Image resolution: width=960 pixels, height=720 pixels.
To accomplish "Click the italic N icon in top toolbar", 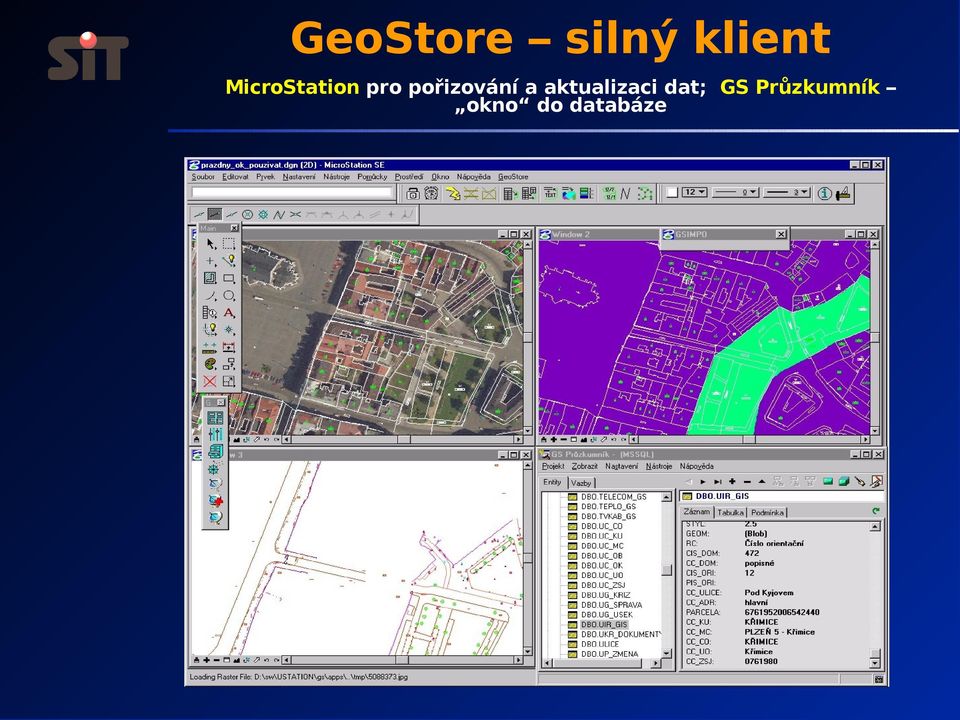I will (x=625, y=193).
